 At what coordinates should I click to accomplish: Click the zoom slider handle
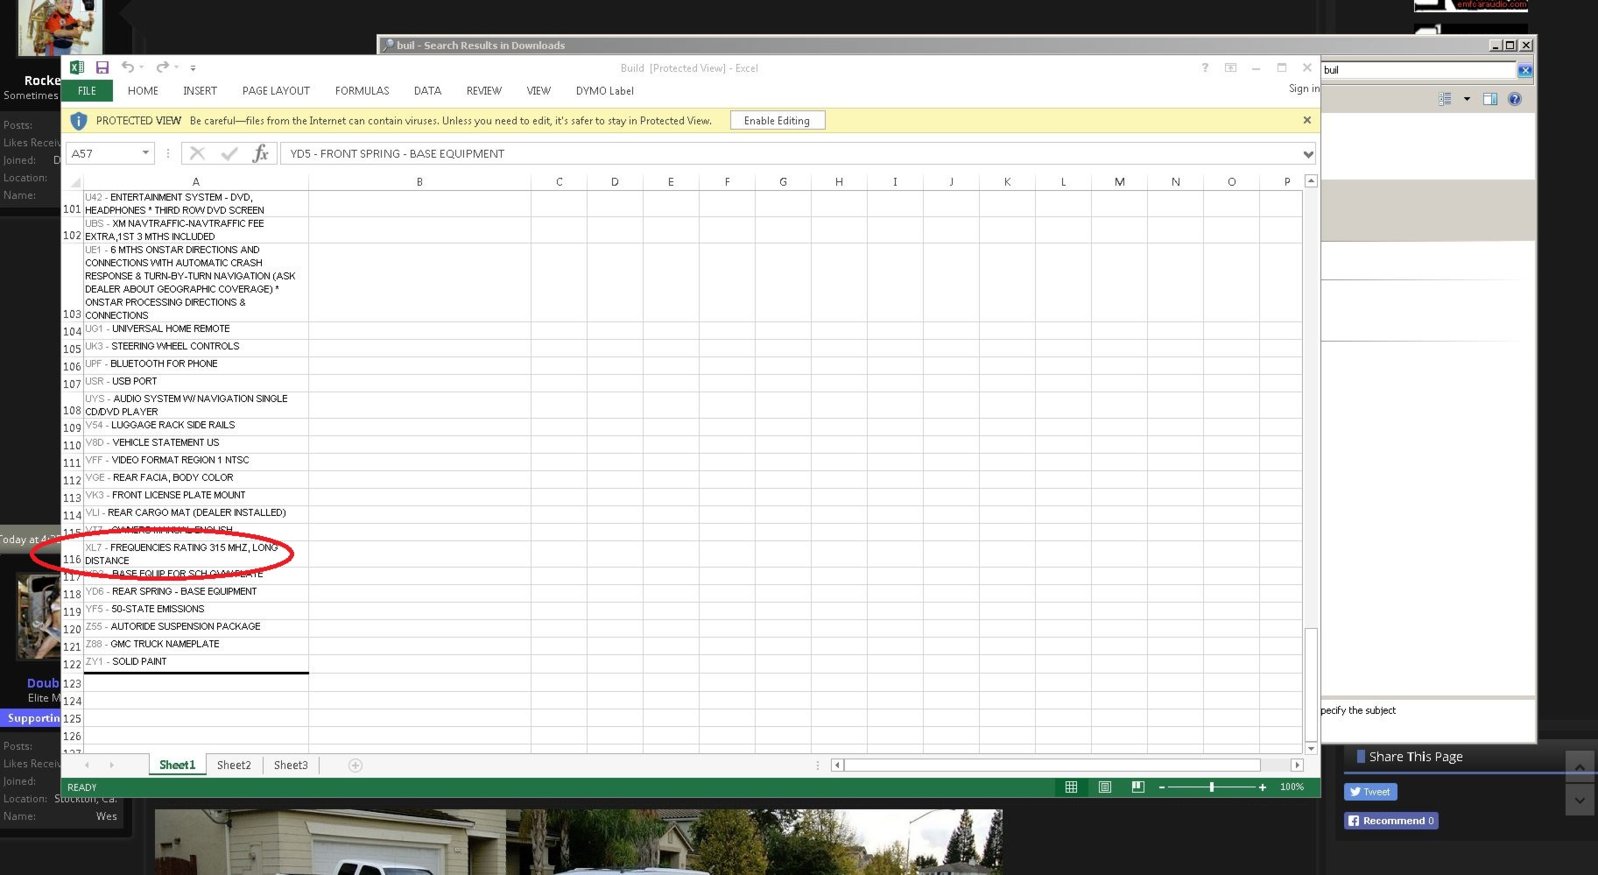click(x=1212, y=787)
